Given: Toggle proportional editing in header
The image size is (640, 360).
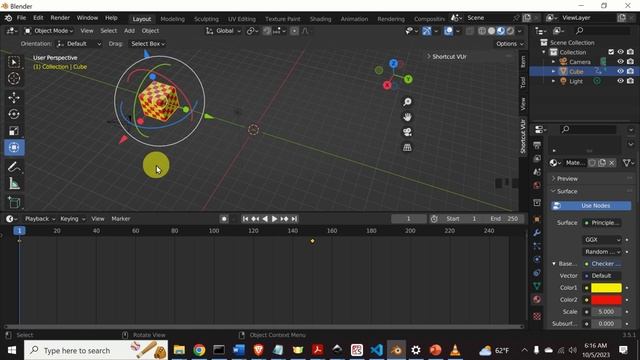Looking at the screenshot, I should (x=294, y=31).
